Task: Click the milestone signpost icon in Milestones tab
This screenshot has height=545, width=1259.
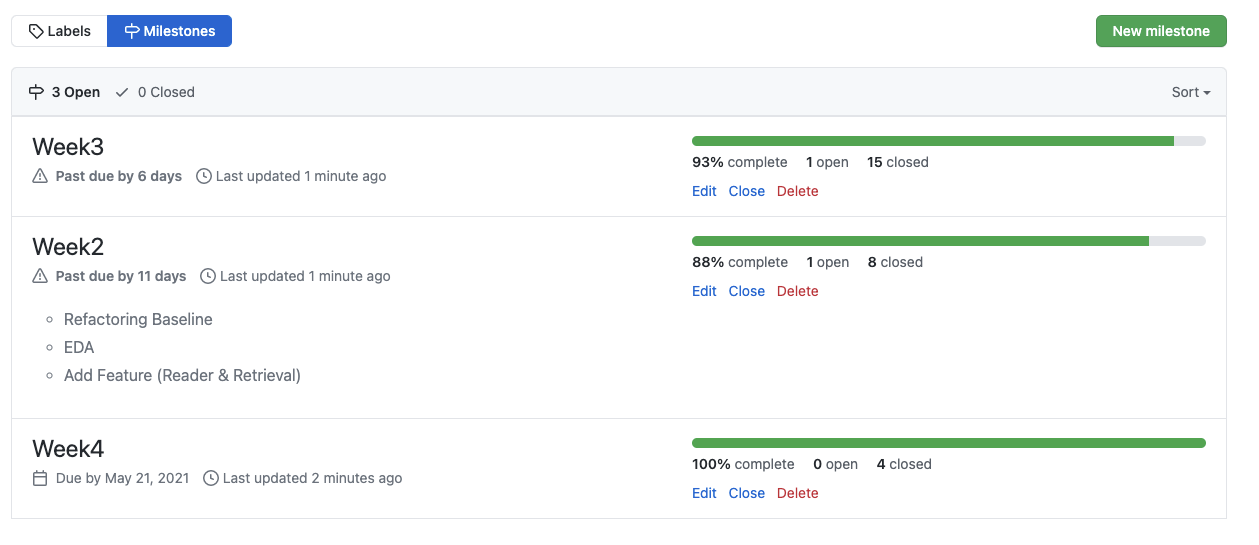Action: (x=131, y=31)
